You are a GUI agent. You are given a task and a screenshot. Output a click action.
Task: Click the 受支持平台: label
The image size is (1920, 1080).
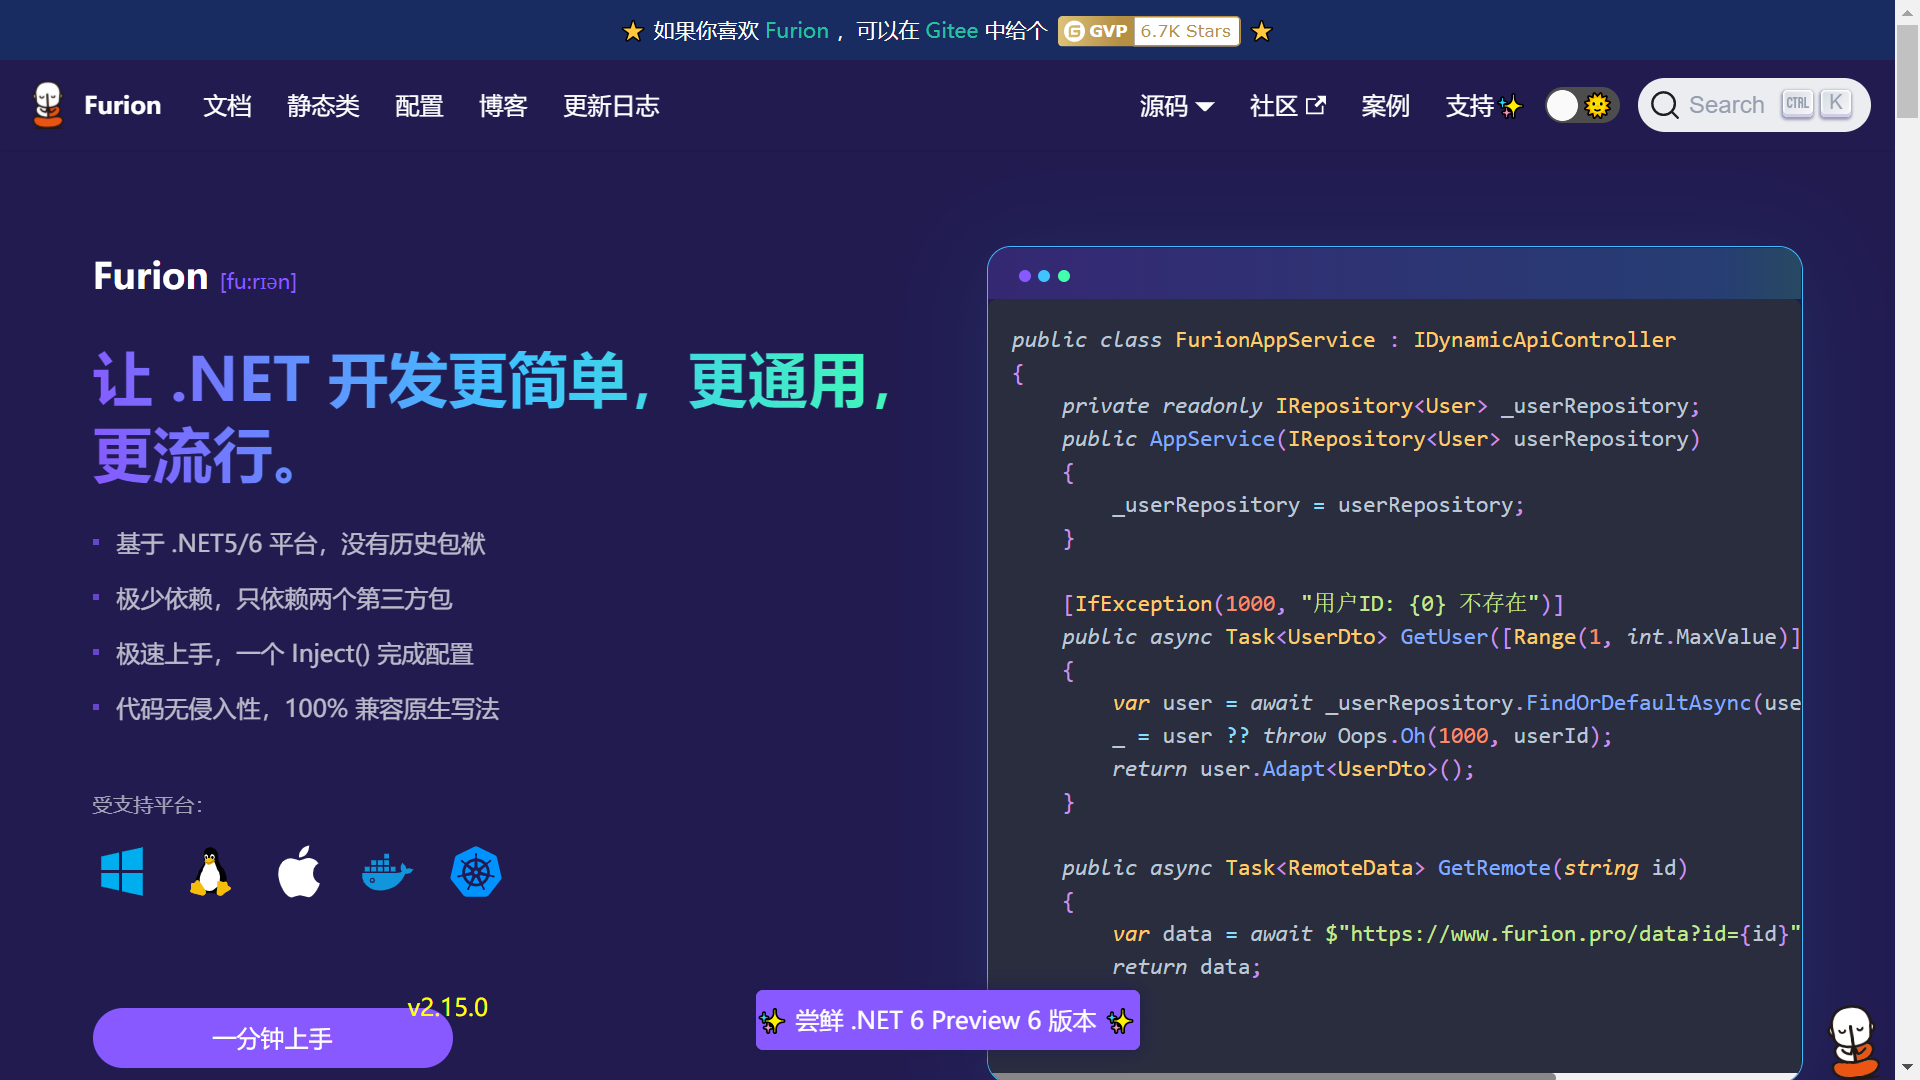(x=147, y=805)
